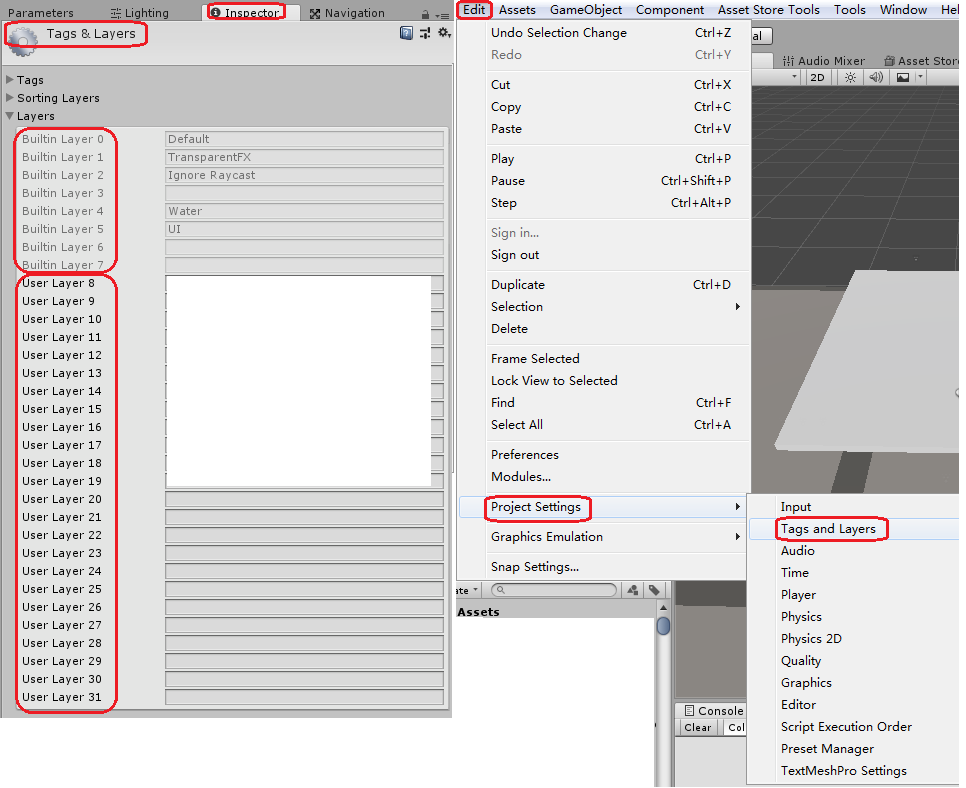This screenshot has height=788, width=966.
Task: Click the User Layer 20 input field
Action: click(x=304, y=499)
